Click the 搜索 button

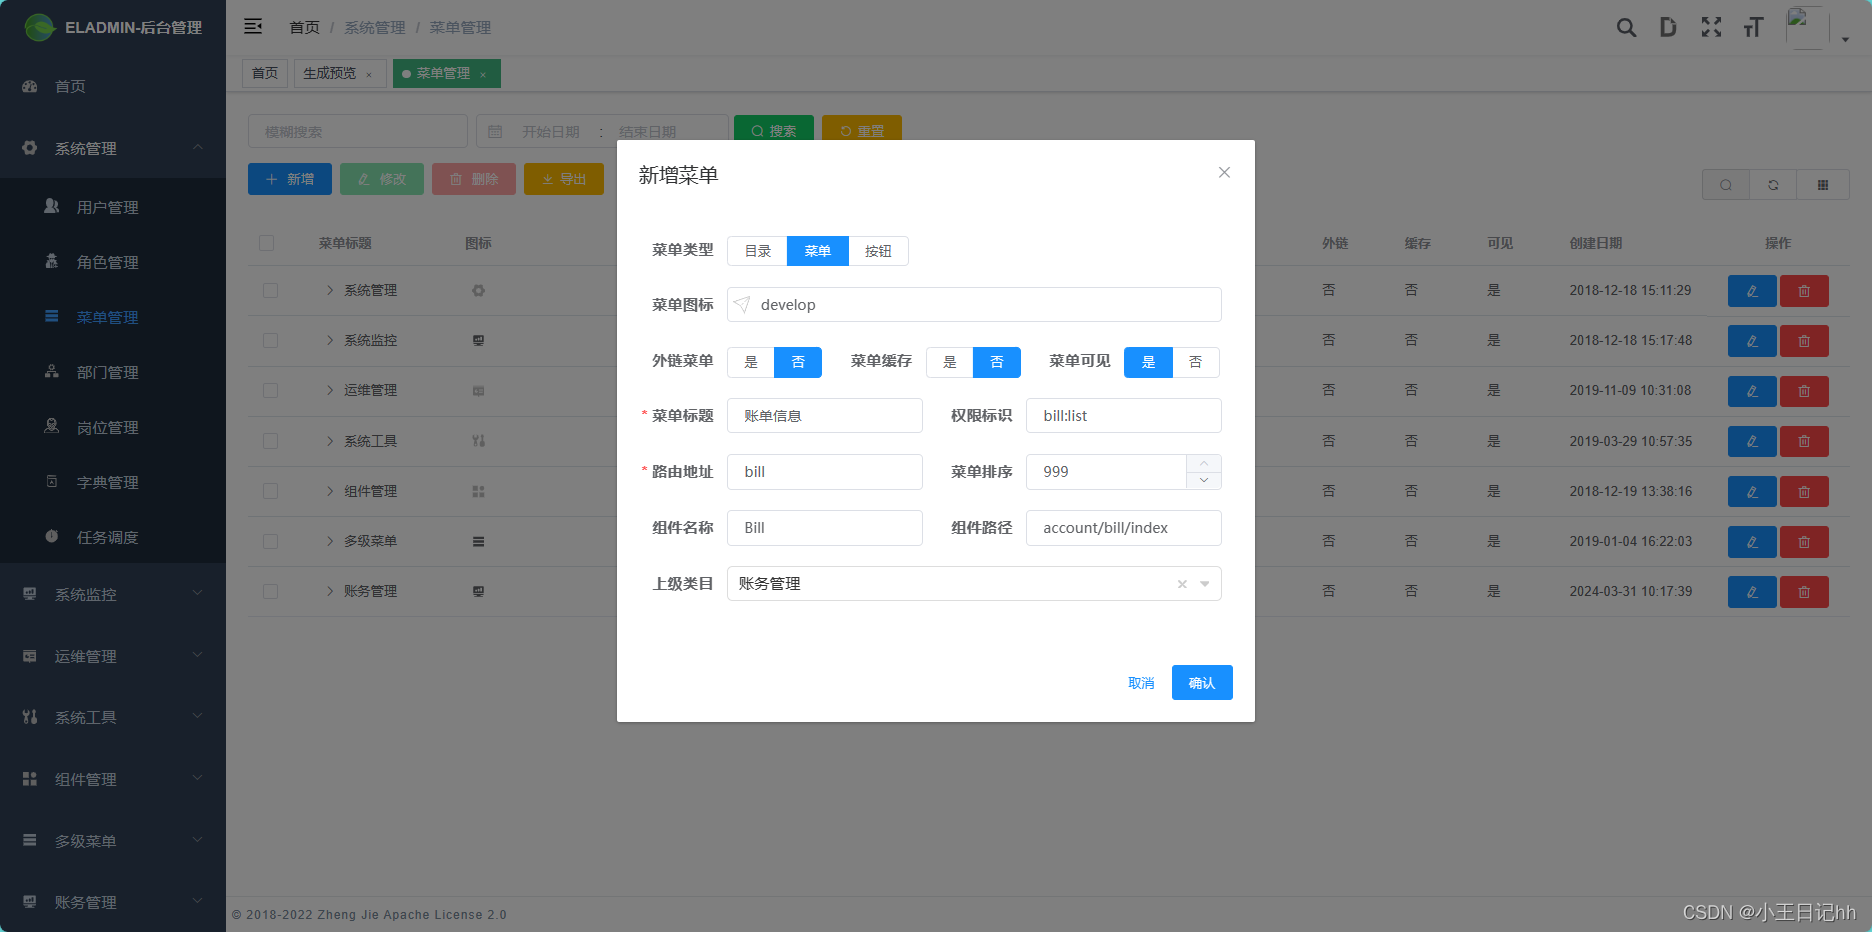click(x=774, y=130)
